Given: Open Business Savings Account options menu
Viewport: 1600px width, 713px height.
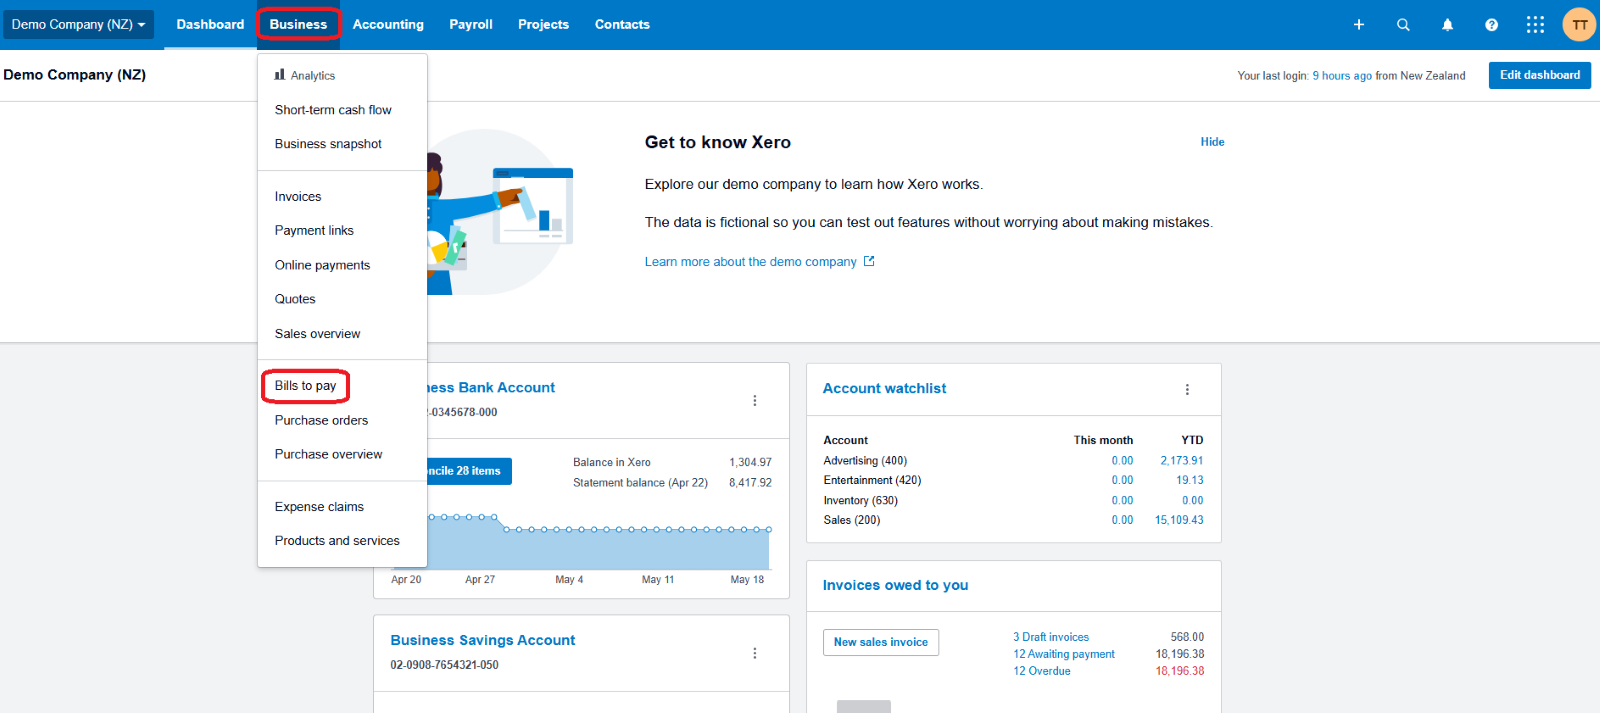Looking at the screenshot, I should pyautogui.click(x=755, y=653).
